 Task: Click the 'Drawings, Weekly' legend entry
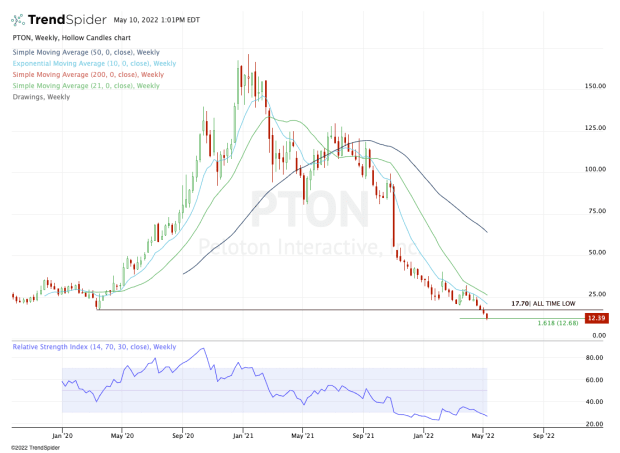[41, 97]
